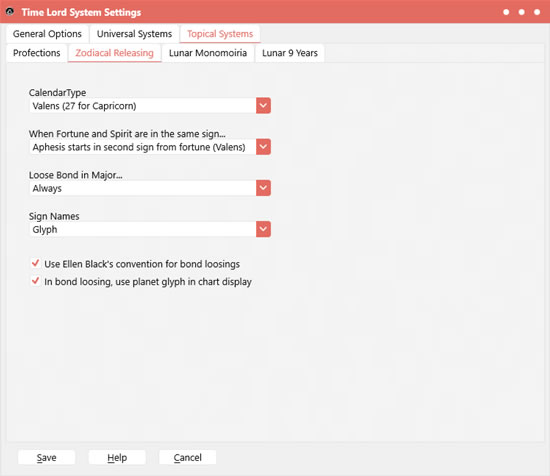The width and height of the screenshot is (550, 476).
Task: Switch to the General Options tab
Action: 47,34
